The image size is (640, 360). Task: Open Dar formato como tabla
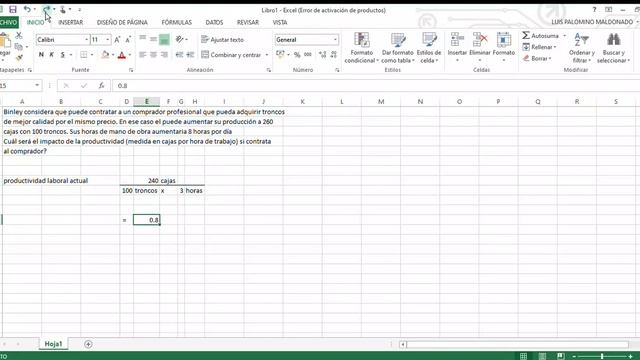click(x=398, y=48)
